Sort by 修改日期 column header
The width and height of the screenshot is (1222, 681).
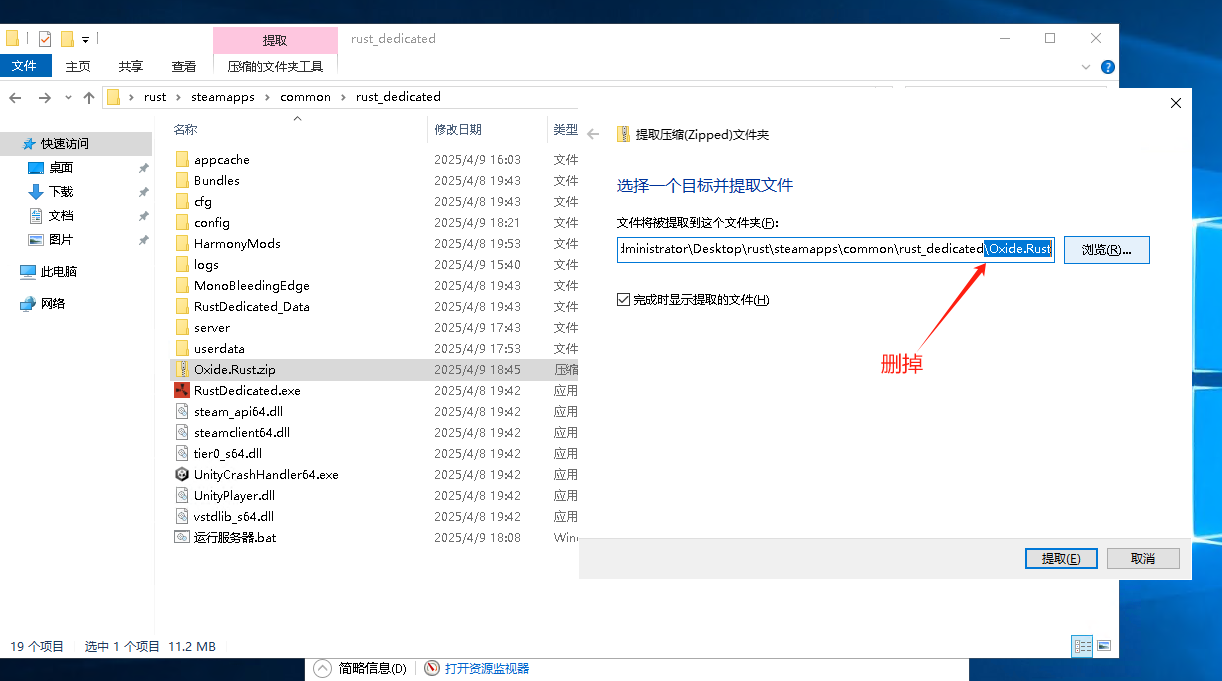coord(458,129)
